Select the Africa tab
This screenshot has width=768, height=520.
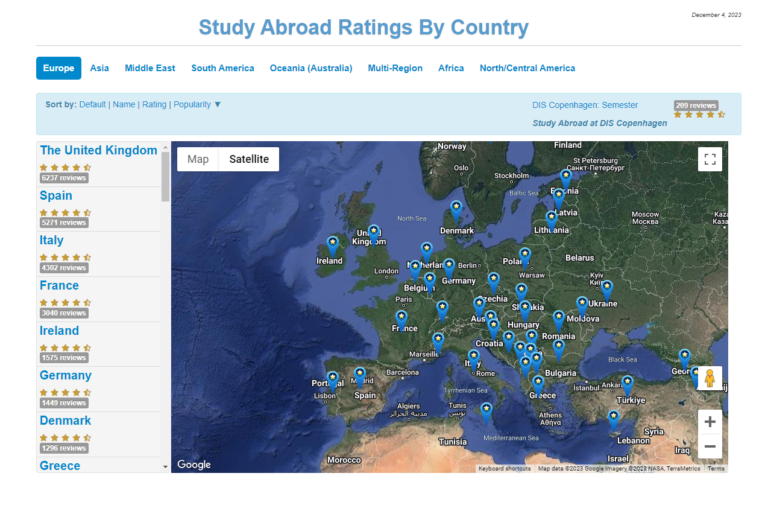[451, 68]
